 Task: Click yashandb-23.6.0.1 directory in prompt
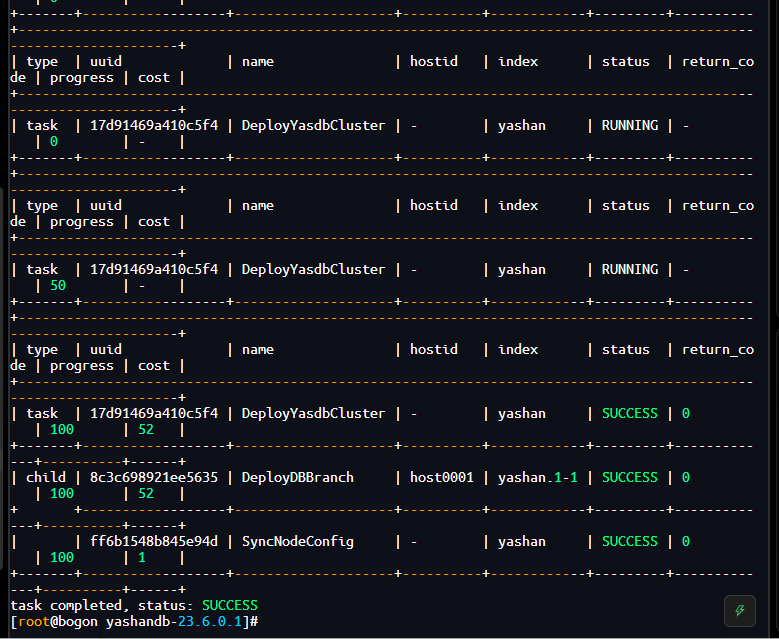click(x=173, y=622)
